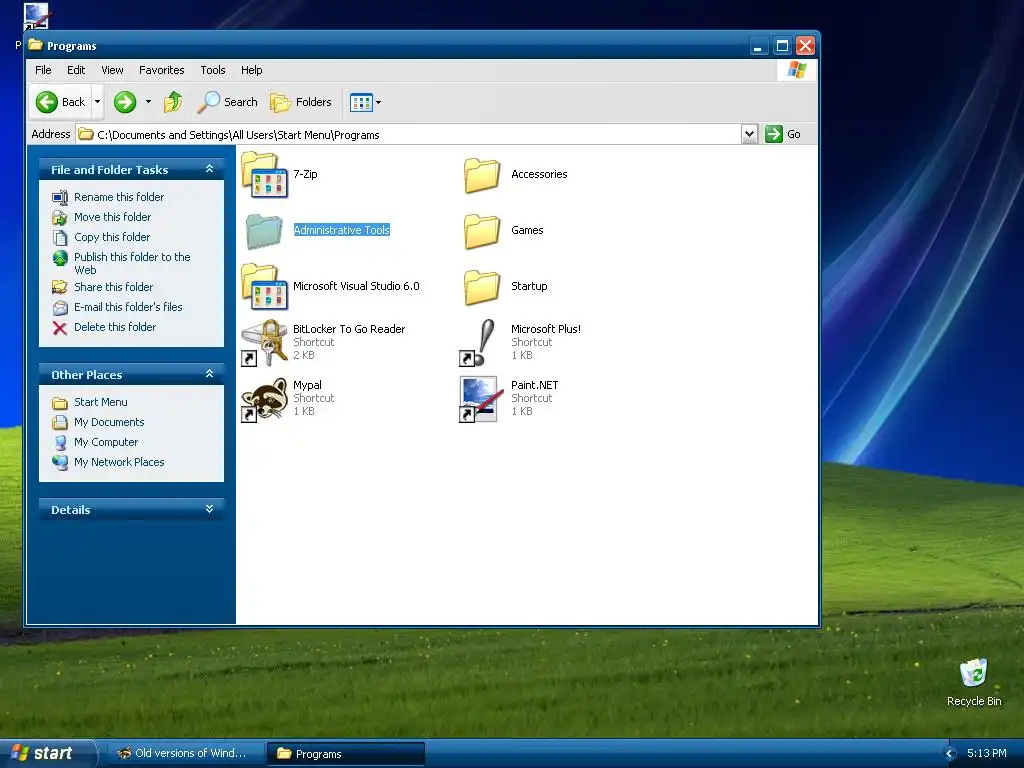Open the Favorites menu
The height and width of the screenshot is (768, 1024).
pyautogui.click(x=161, y=70)
